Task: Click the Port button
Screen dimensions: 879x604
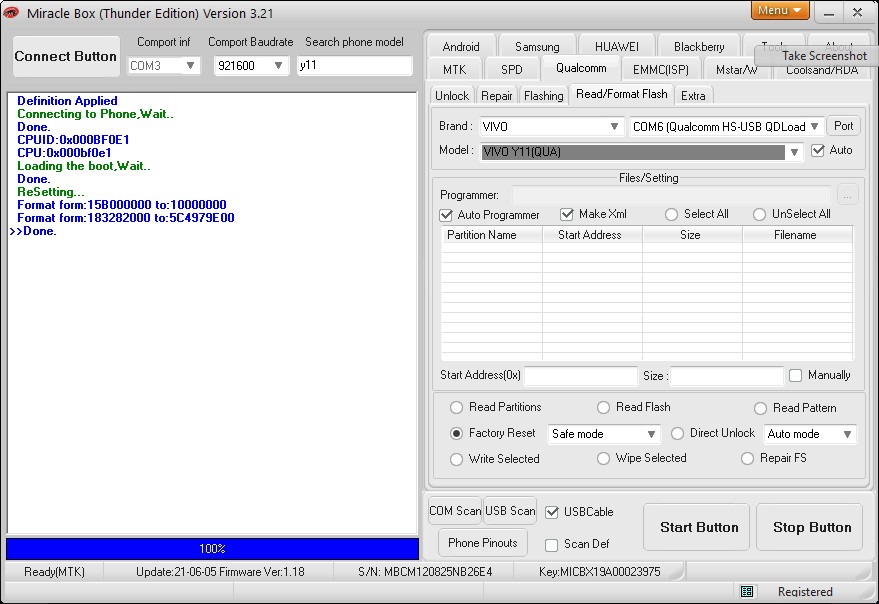Action: point(843,126)
